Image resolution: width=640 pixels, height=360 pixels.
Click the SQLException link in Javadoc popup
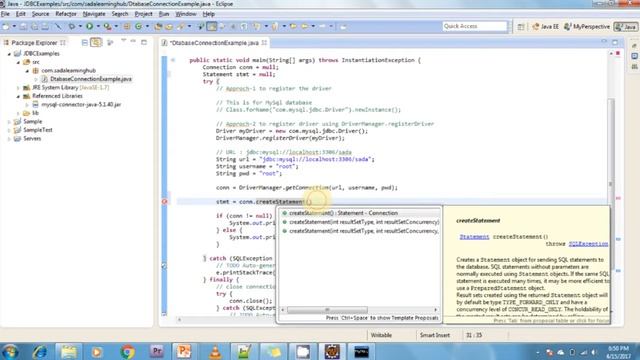pos(588,244)
